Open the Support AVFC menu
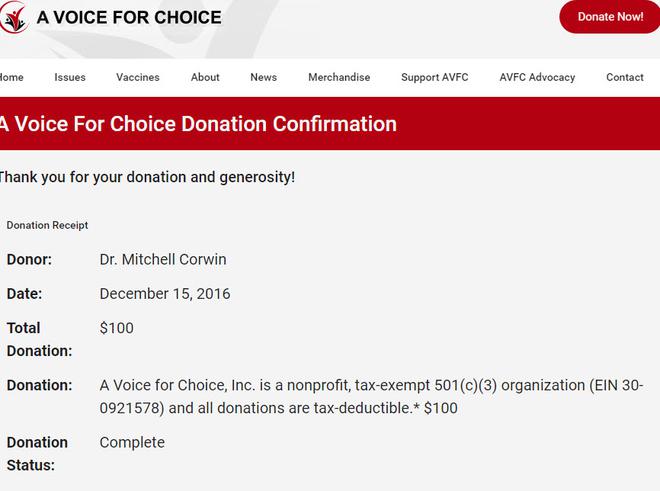Viewport: 660px width, 491px height. click(435, 77)
